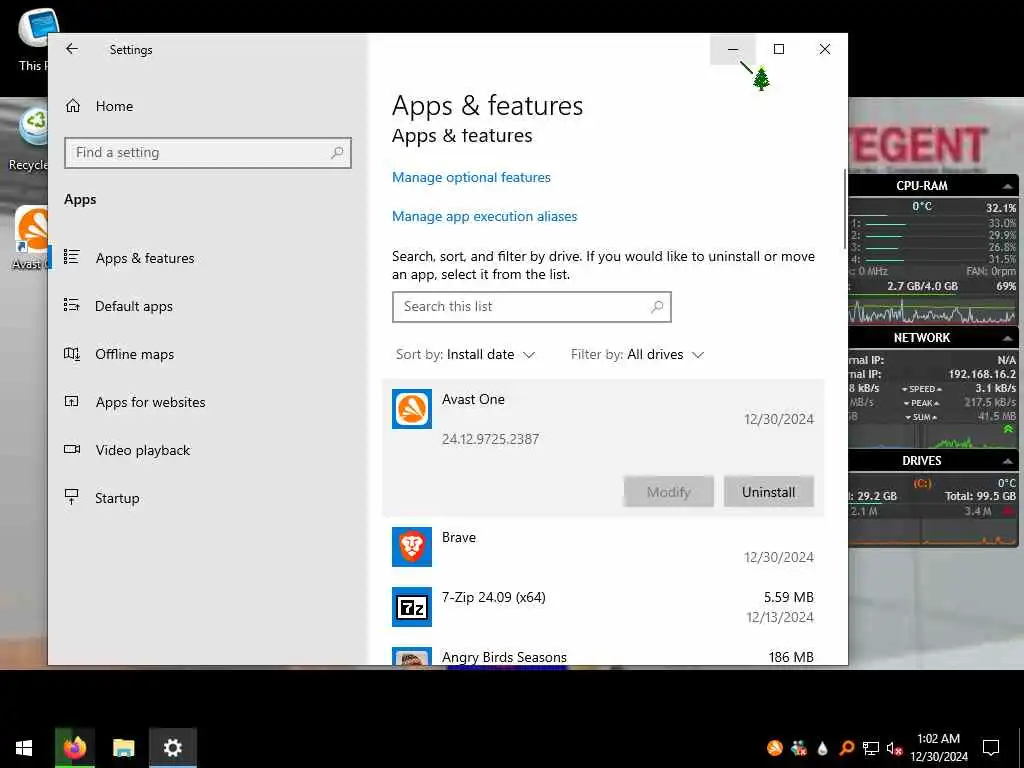Open Video playback section
The image size is (1024, 768).
(x=142, y=450)
